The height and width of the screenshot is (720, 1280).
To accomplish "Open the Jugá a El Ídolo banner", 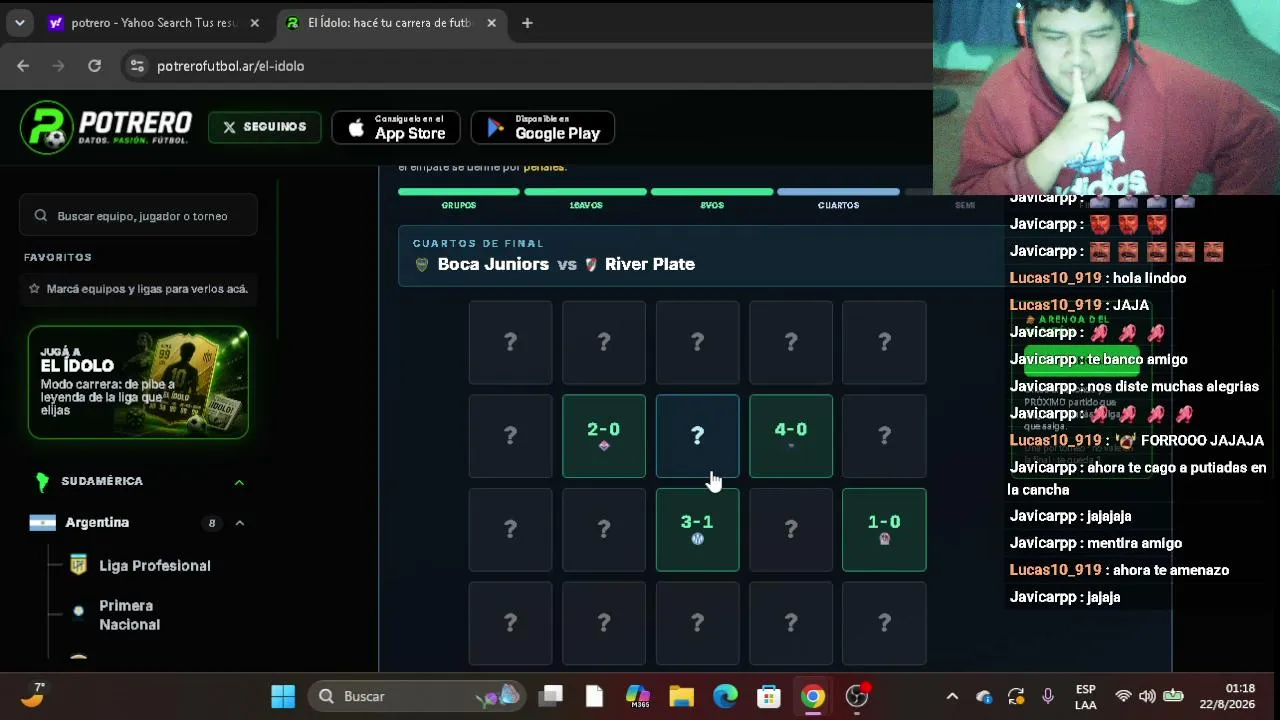I will pyautogui.click(x=138, y=382).
